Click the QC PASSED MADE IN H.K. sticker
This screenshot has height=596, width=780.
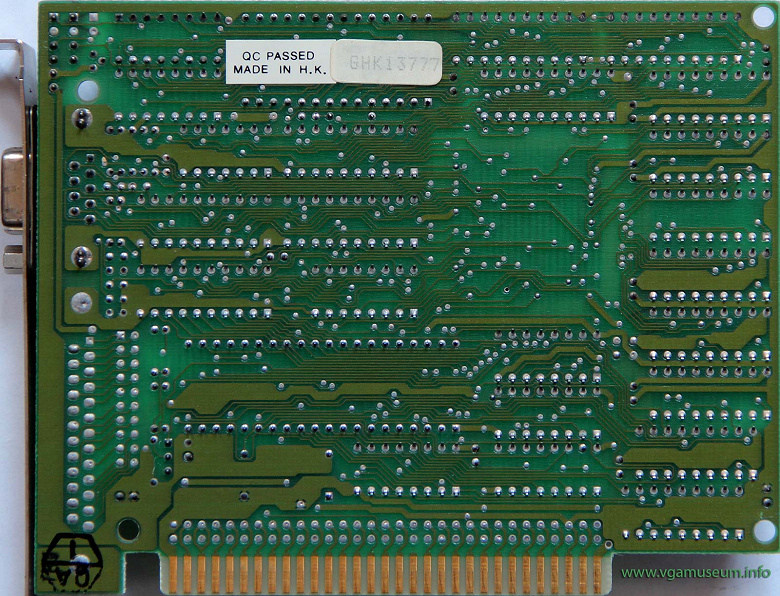(x=281, y=62)
